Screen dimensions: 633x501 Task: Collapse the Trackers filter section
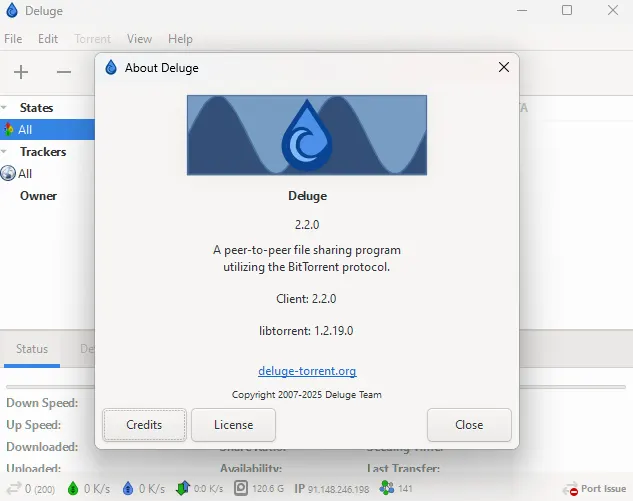tap(7, 152)
